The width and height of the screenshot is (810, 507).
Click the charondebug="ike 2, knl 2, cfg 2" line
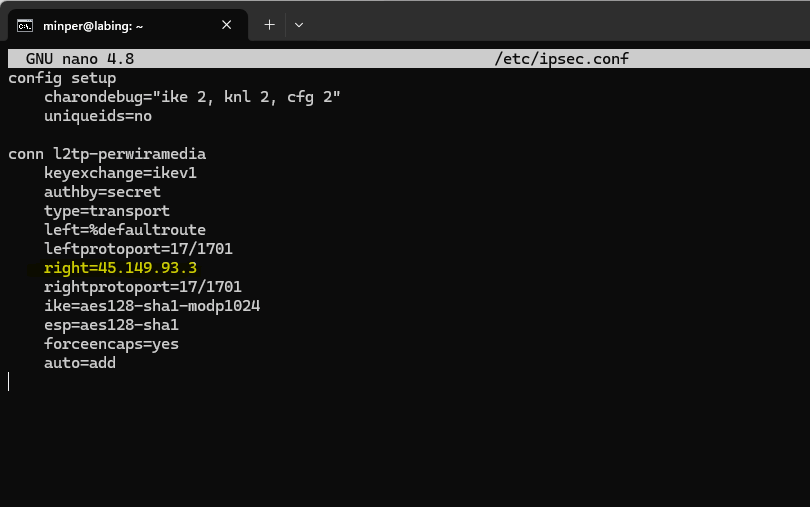(192, 97)
